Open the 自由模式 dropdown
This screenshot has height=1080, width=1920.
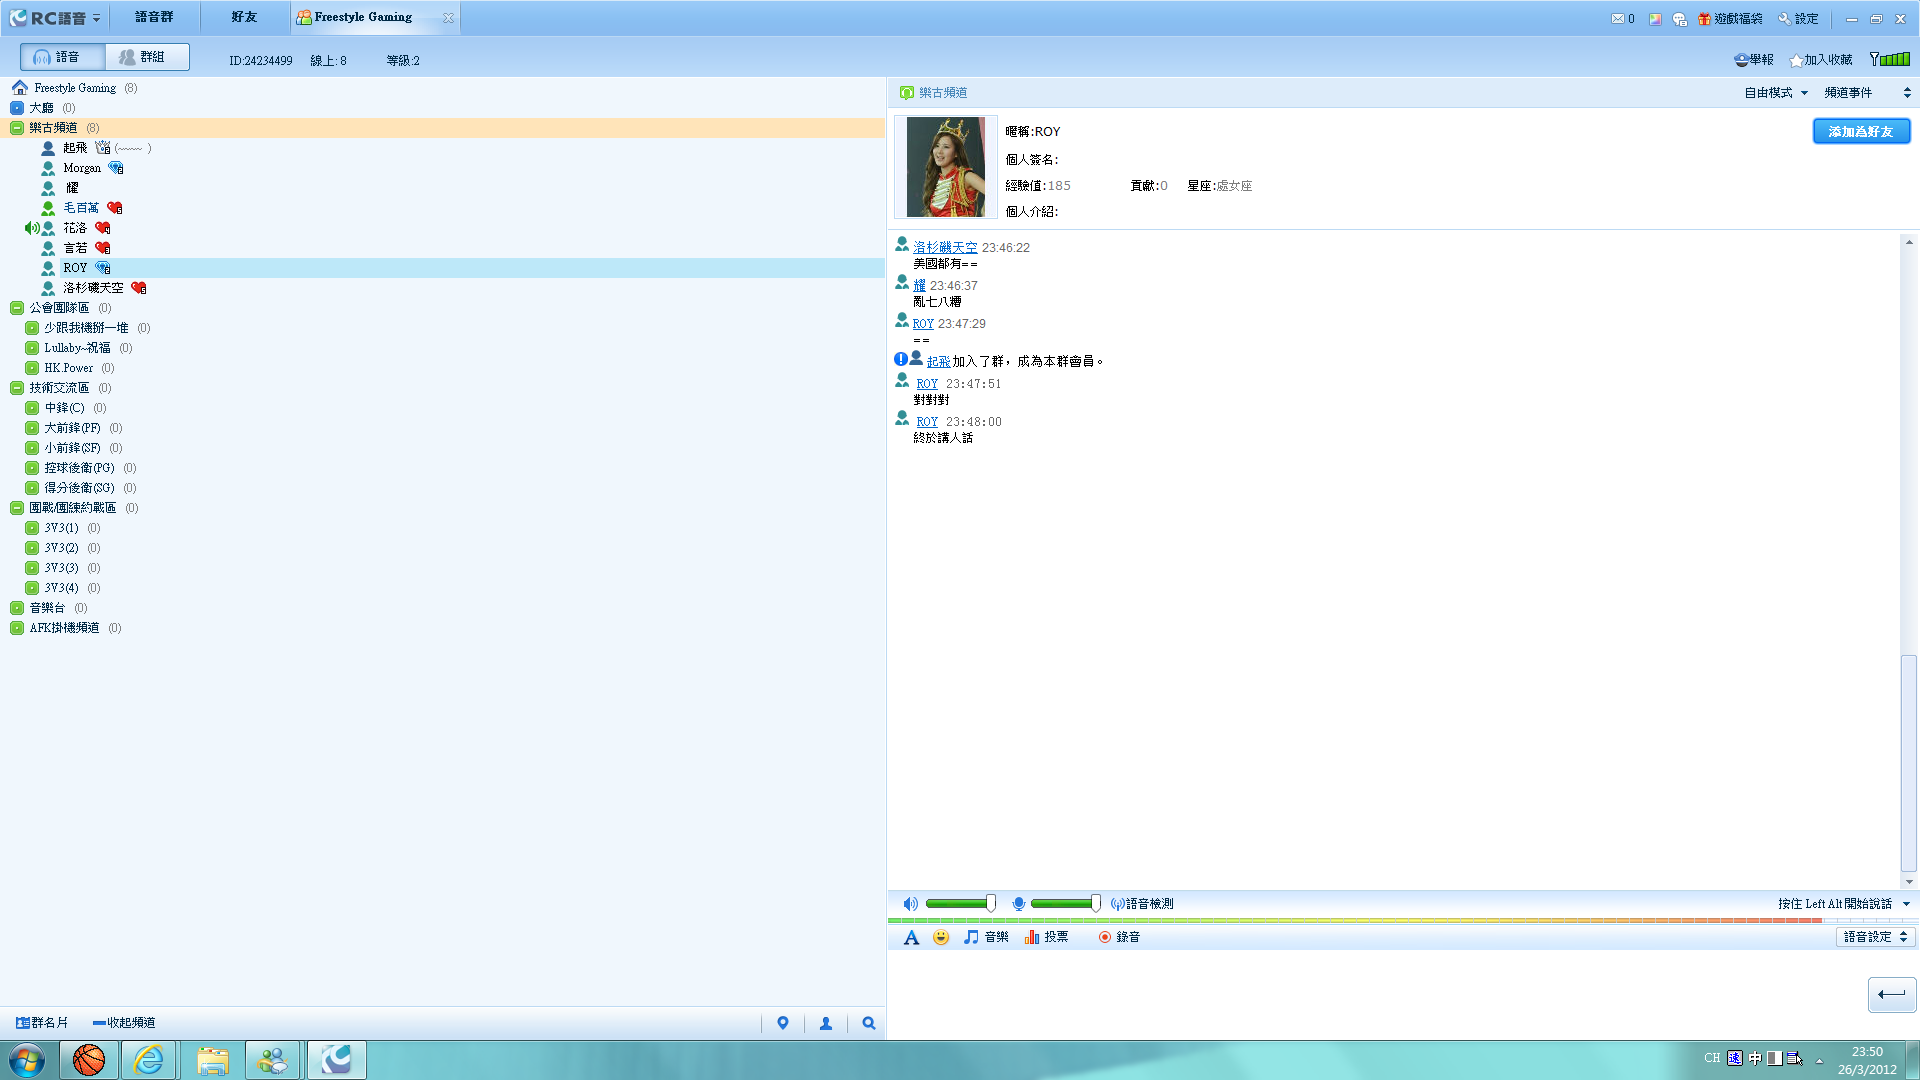click(x=1776, y=93)
